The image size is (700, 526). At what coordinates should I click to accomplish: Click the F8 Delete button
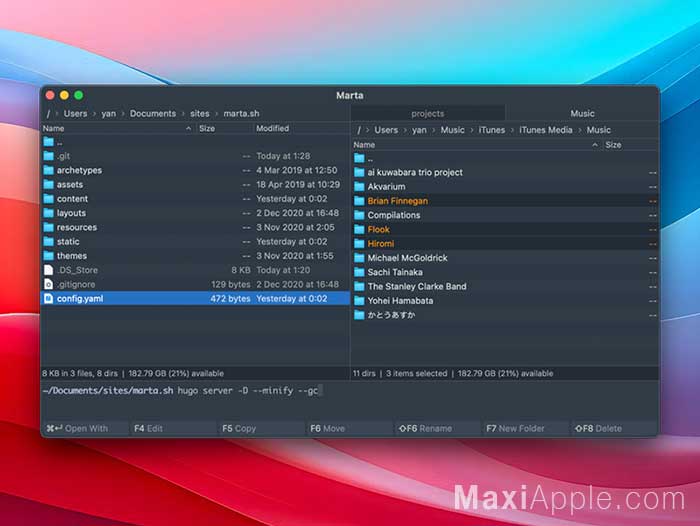[x=613, y=428]
